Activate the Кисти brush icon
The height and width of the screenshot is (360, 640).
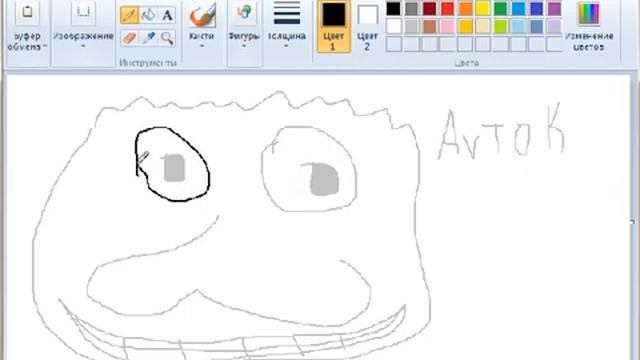(x=202, y=16)
